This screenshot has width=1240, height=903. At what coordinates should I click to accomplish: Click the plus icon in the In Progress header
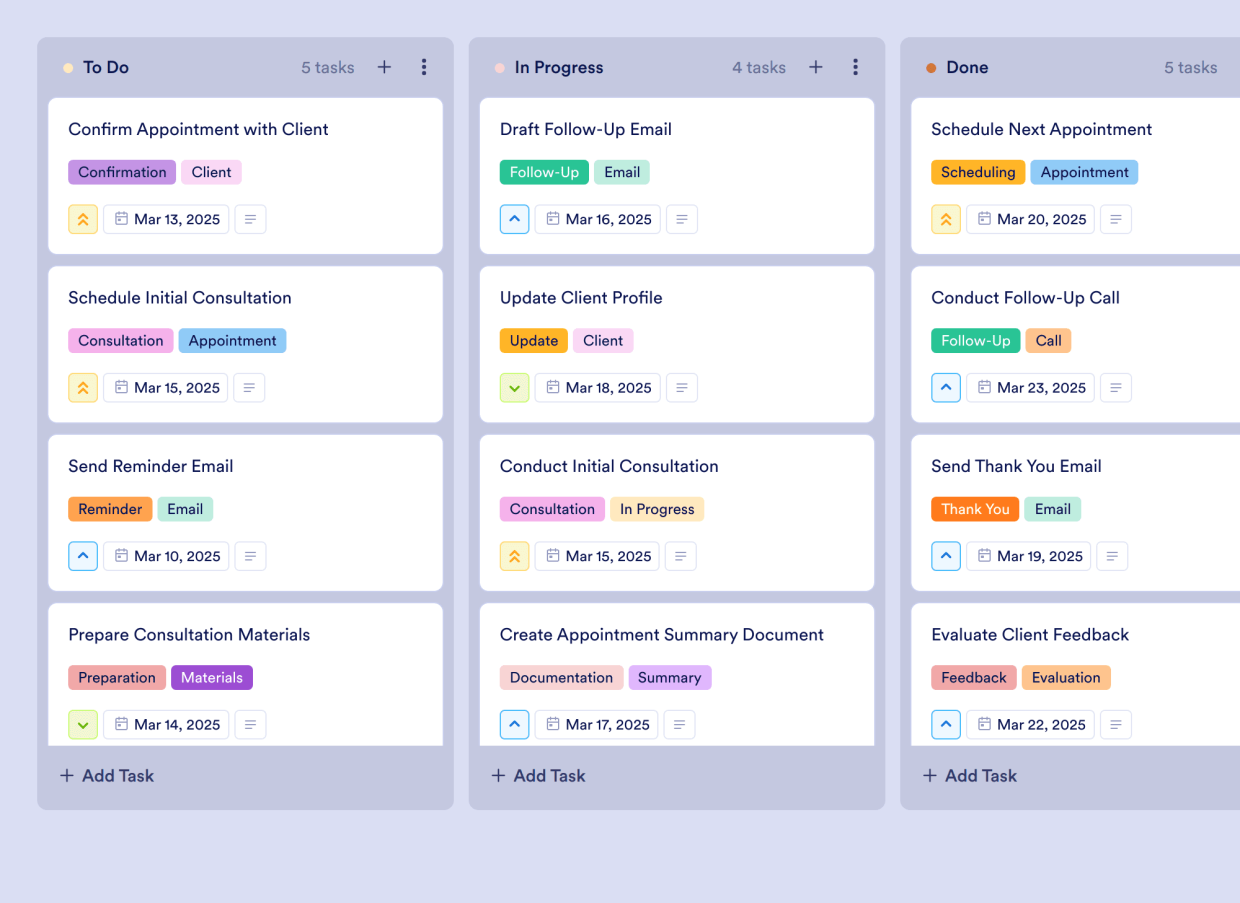[815, 67]
